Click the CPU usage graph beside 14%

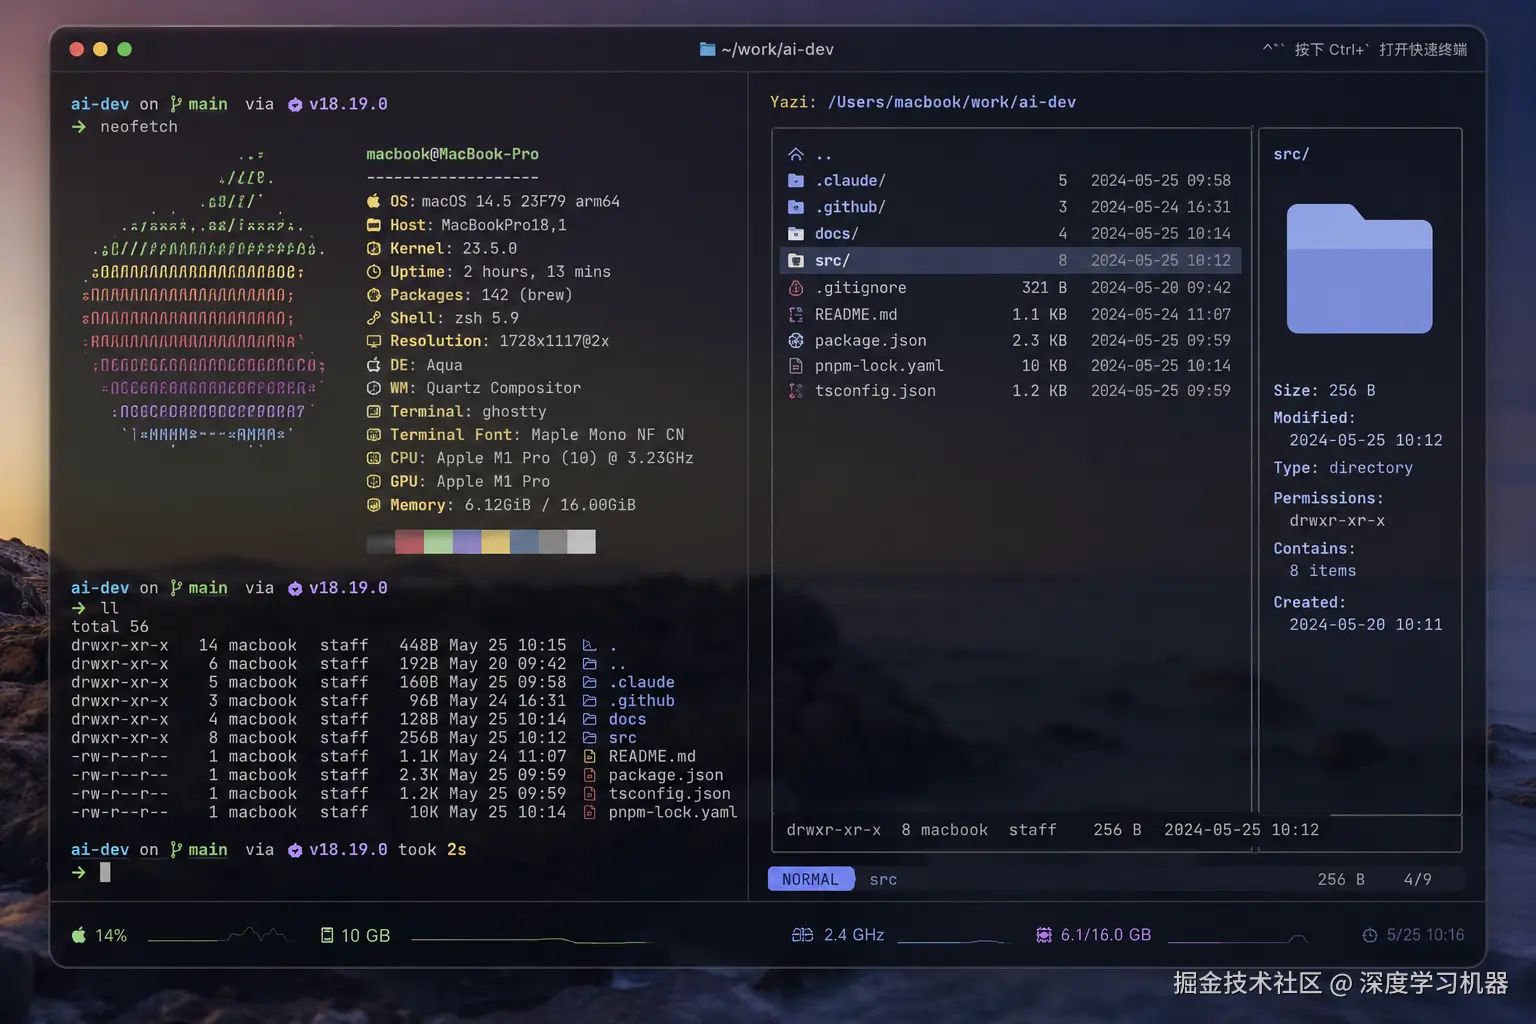218,935
